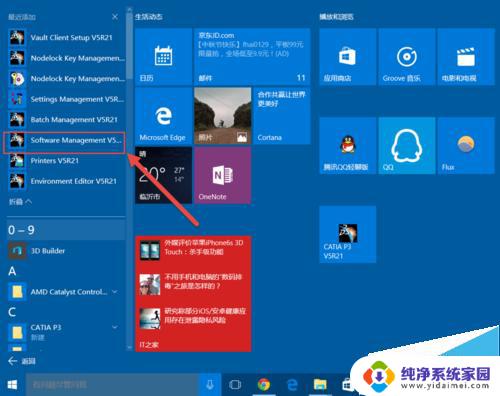Open Nodelock Key Management with key icon
This screenshot has height=396, width=500.
click(x=66, y=79)
